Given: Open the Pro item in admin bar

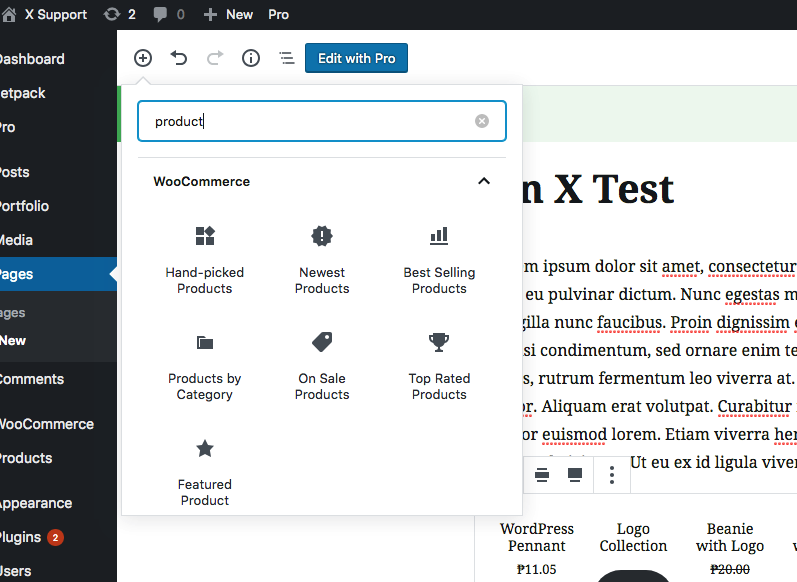Looking at the screenshot, I should 279,15.
